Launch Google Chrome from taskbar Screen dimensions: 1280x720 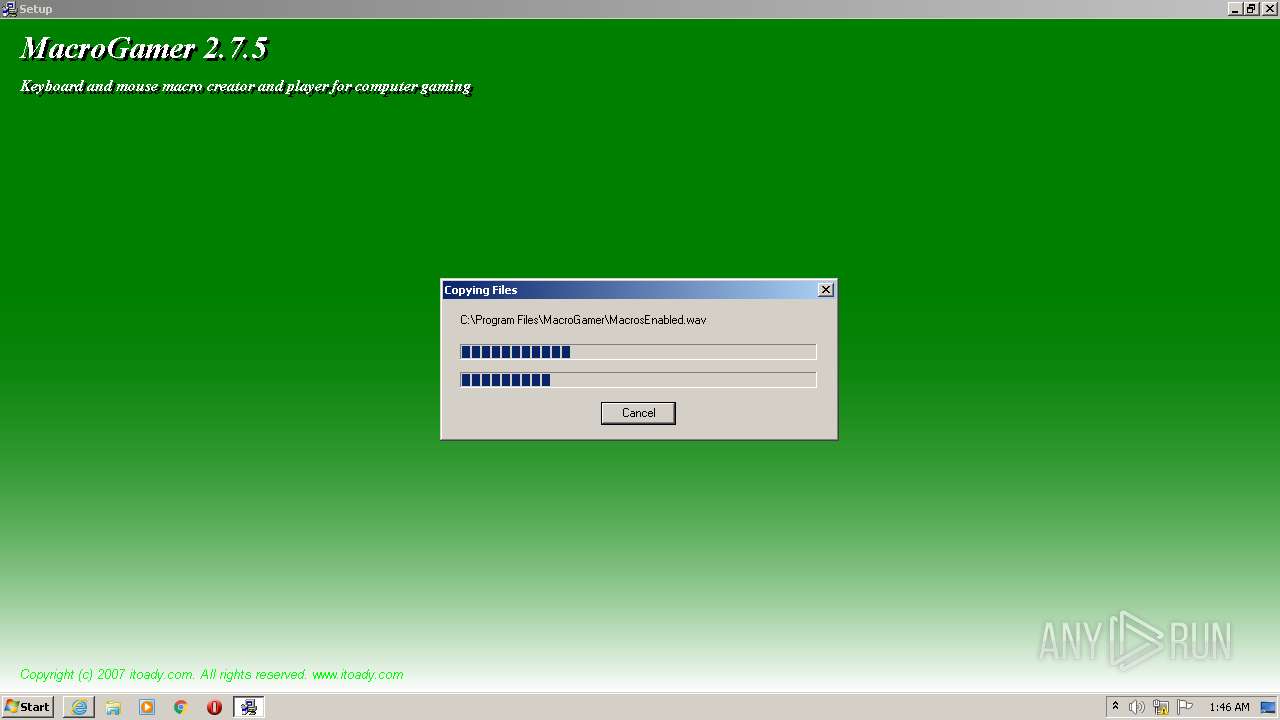point(181,707)
